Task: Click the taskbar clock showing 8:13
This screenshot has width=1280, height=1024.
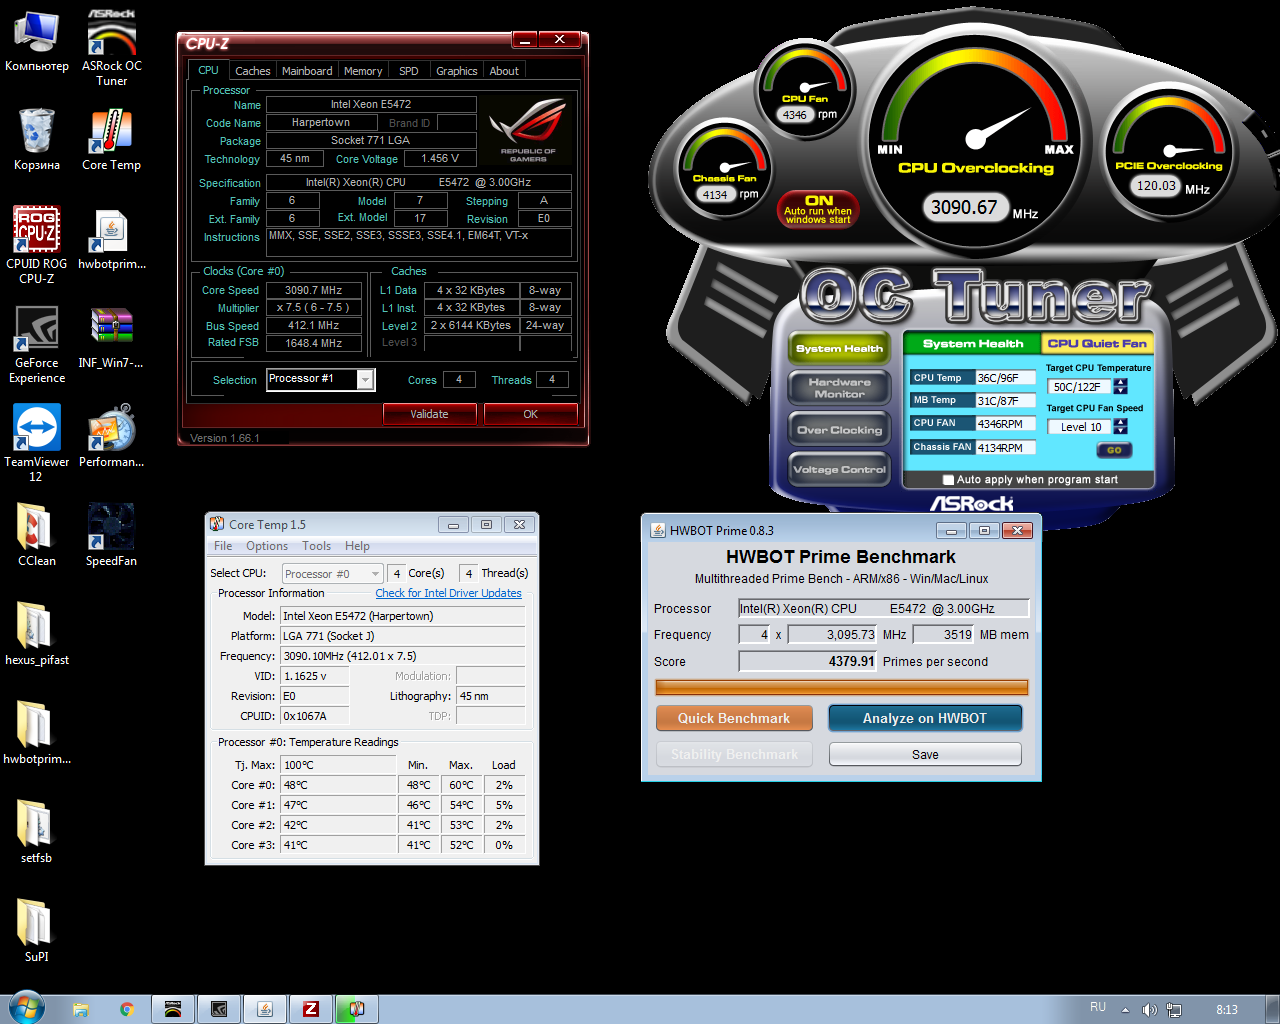Action: click(1227, 1010)
